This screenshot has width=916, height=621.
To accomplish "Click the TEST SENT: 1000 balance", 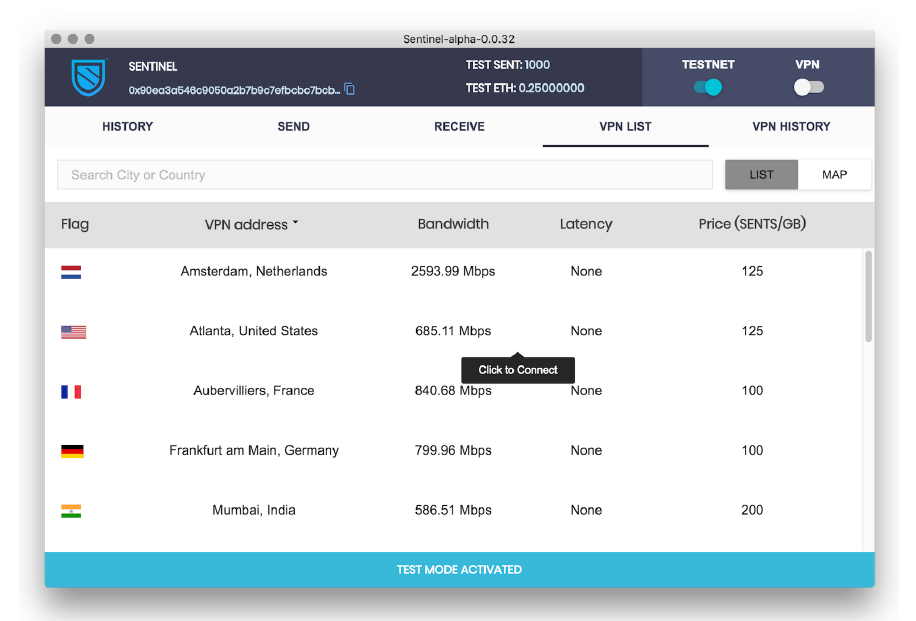I will pos(507,65).
